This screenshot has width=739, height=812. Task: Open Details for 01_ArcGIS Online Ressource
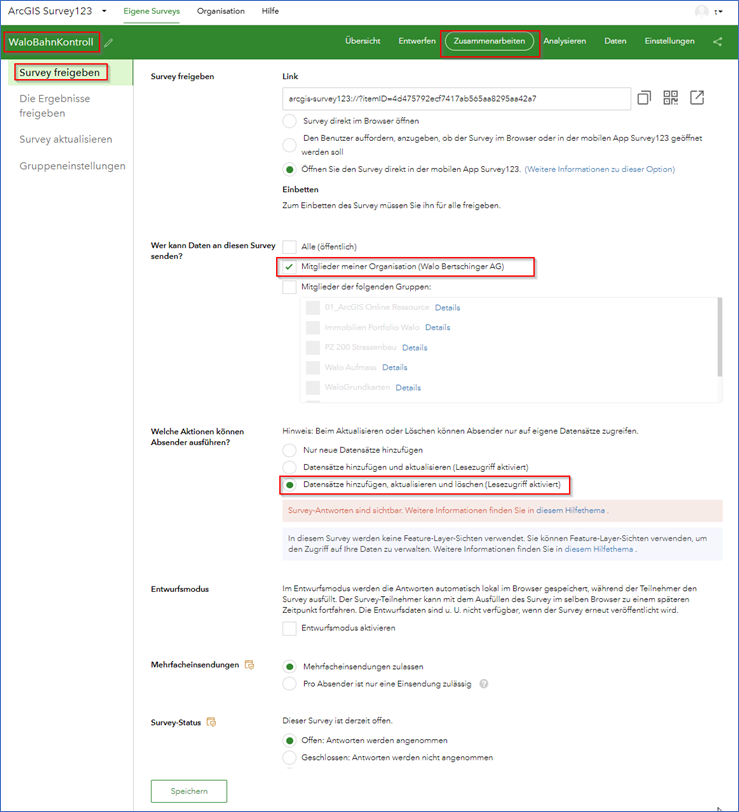tap(447, 308)
